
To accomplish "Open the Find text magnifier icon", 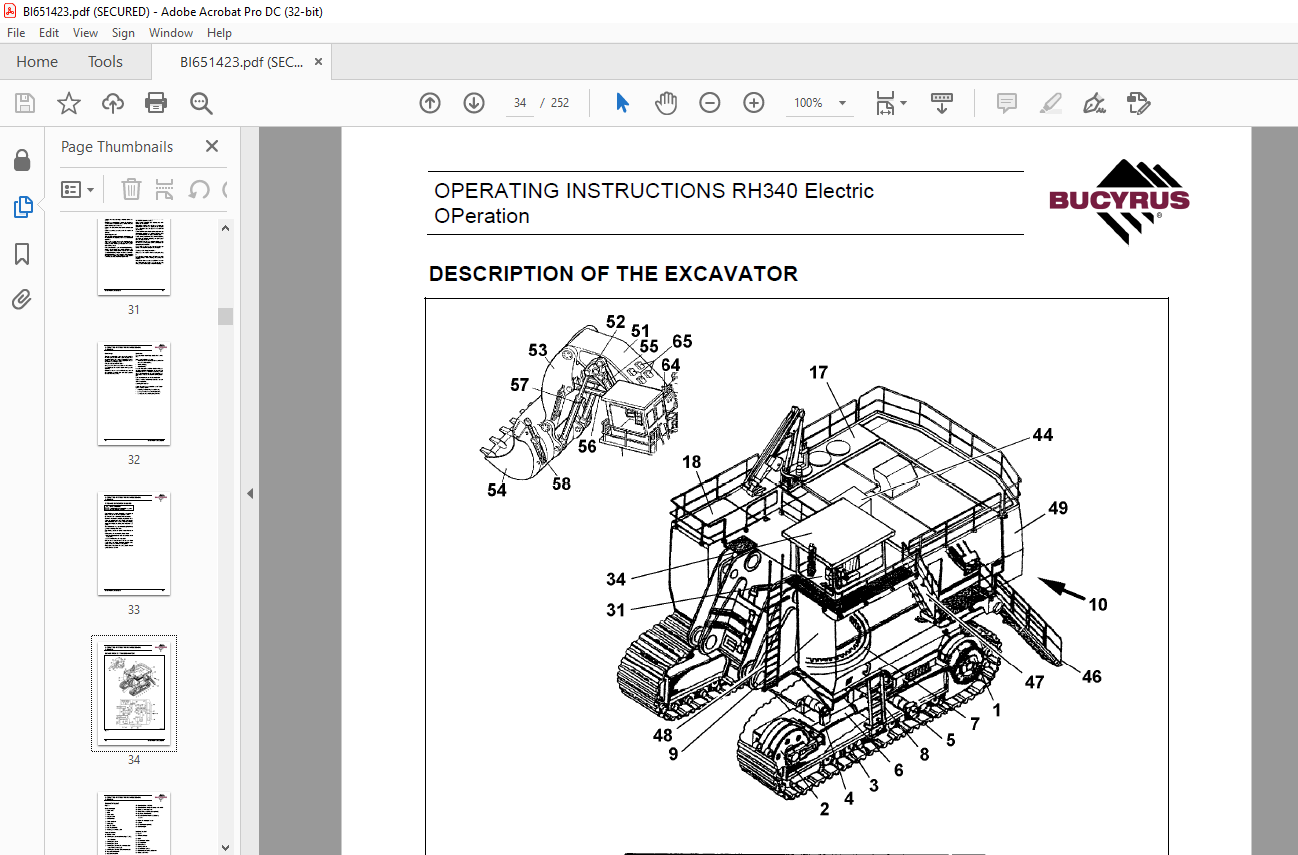I will [201, 103].
